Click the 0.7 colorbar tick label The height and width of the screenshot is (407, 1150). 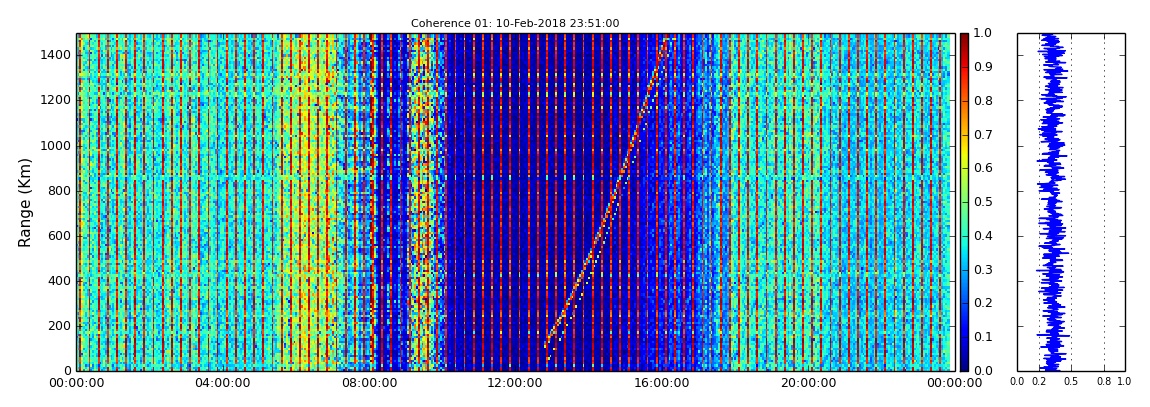point(982,135)
